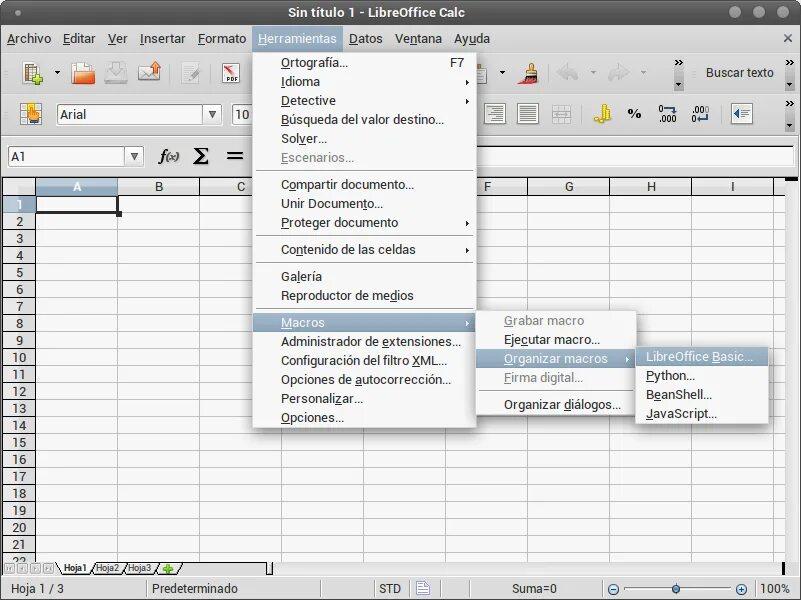
Task: Expand the Proteger documento submenu
Action: pos(364,223)
